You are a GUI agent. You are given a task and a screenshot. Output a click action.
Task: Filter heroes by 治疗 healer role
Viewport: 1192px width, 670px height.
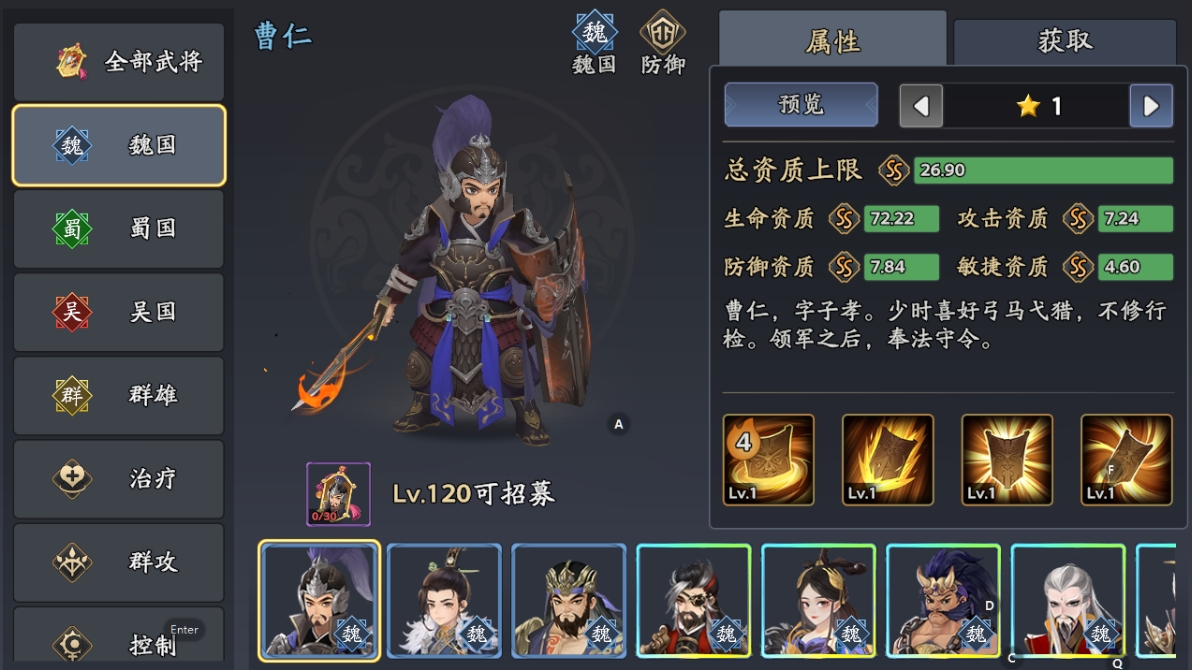pyautogui.click(x=119, y=478)
